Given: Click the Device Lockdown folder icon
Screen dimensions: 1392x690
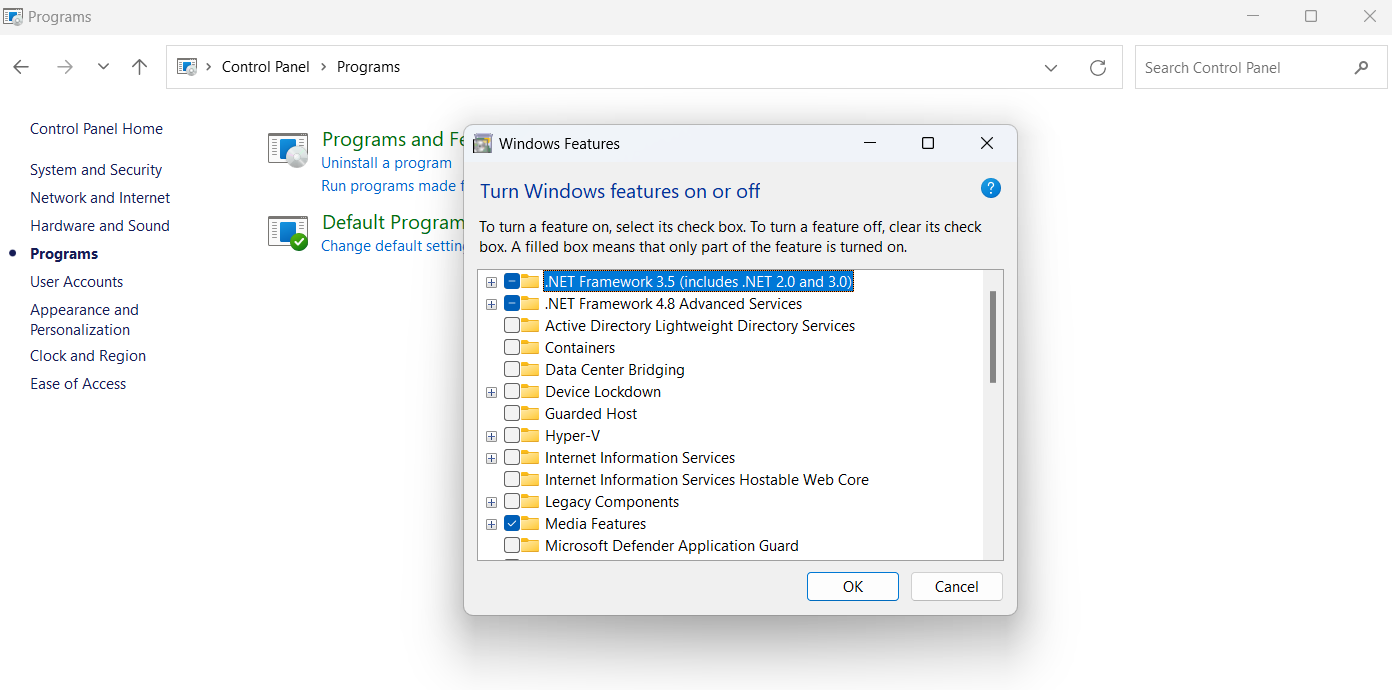Looking at the screenshot, I should (x=530, y=391).
